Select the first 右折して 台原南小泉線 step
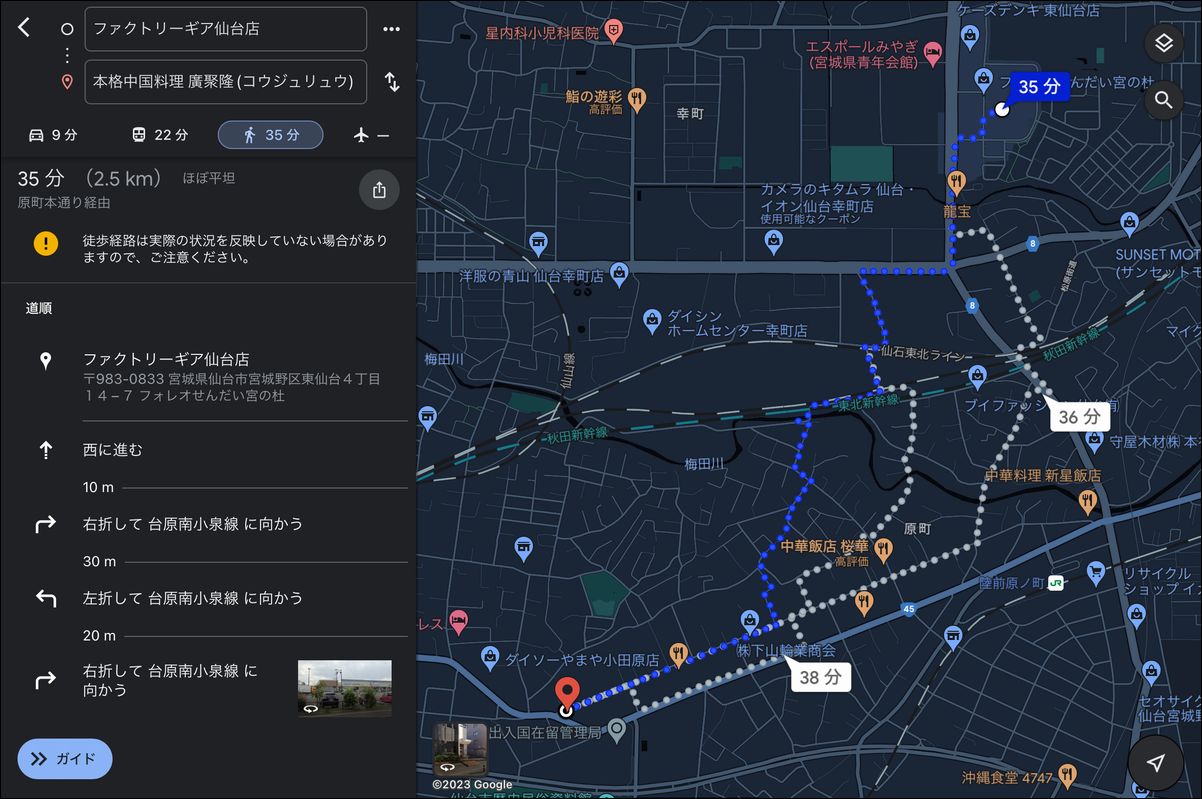This screenshot has height=799, width=1202. [x=210, y=524]
